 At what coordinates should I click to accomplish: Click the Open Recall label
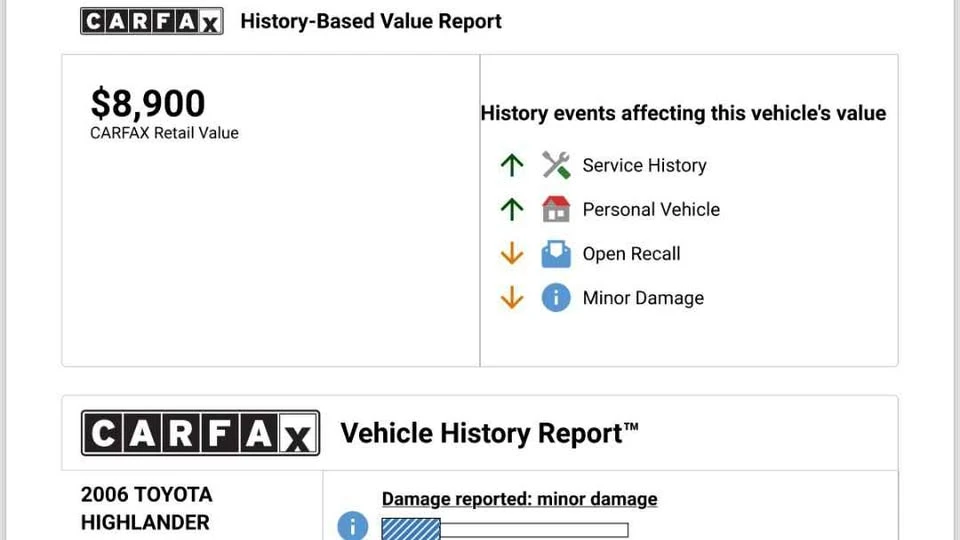click(631, 253)
